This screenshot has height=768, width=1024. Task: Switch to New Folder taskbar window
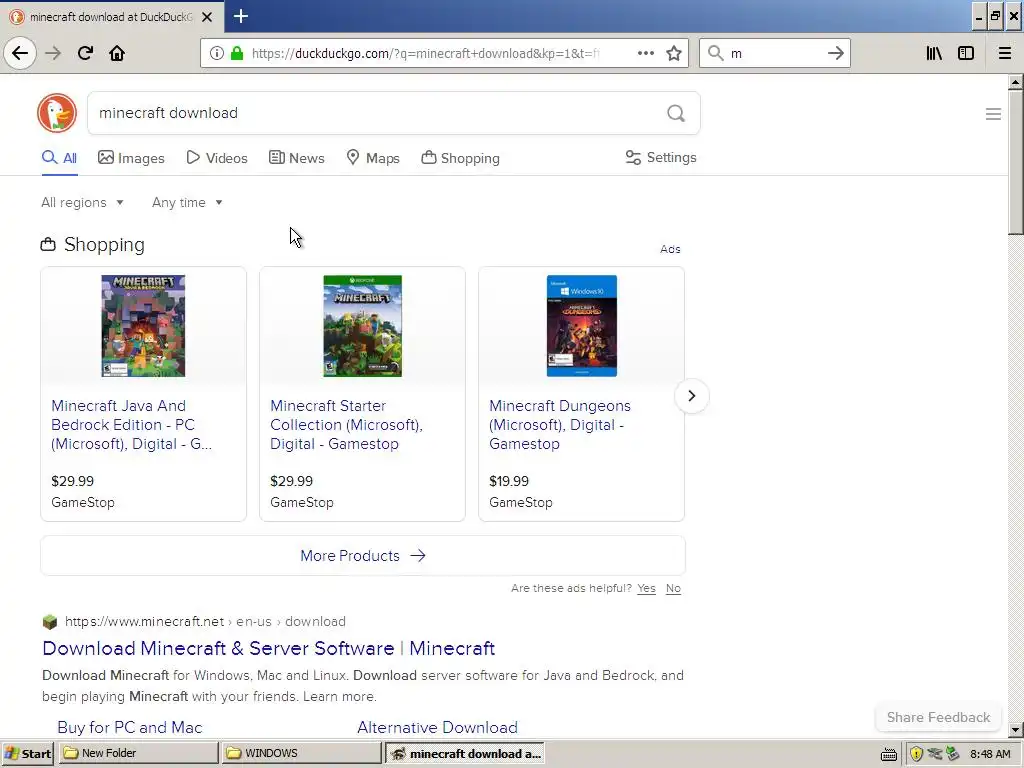[x=138, y=753]
